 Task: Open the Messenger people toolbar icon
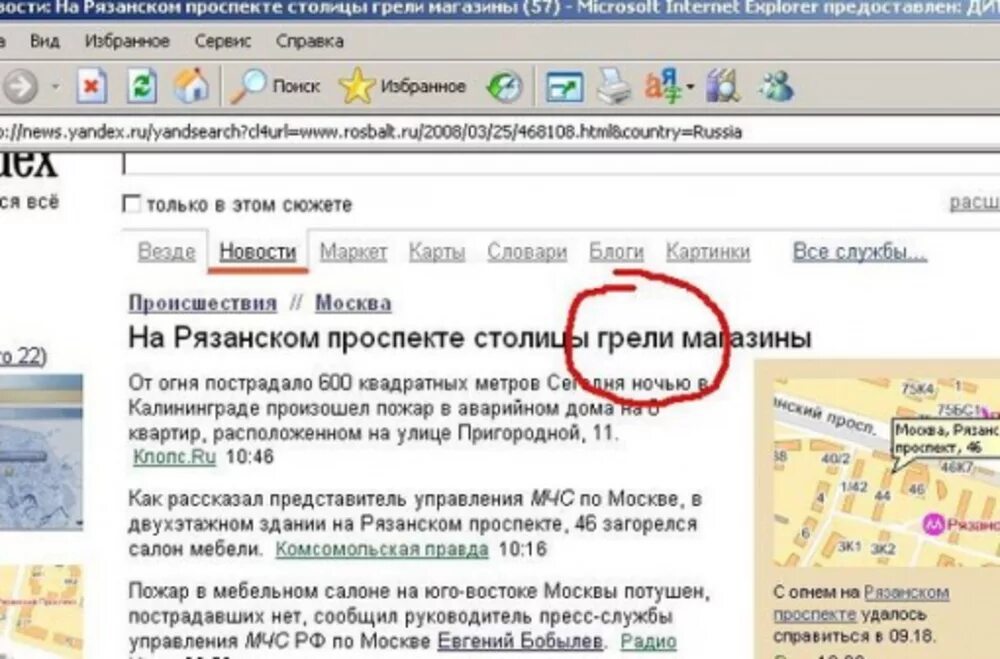click(776, 85)
